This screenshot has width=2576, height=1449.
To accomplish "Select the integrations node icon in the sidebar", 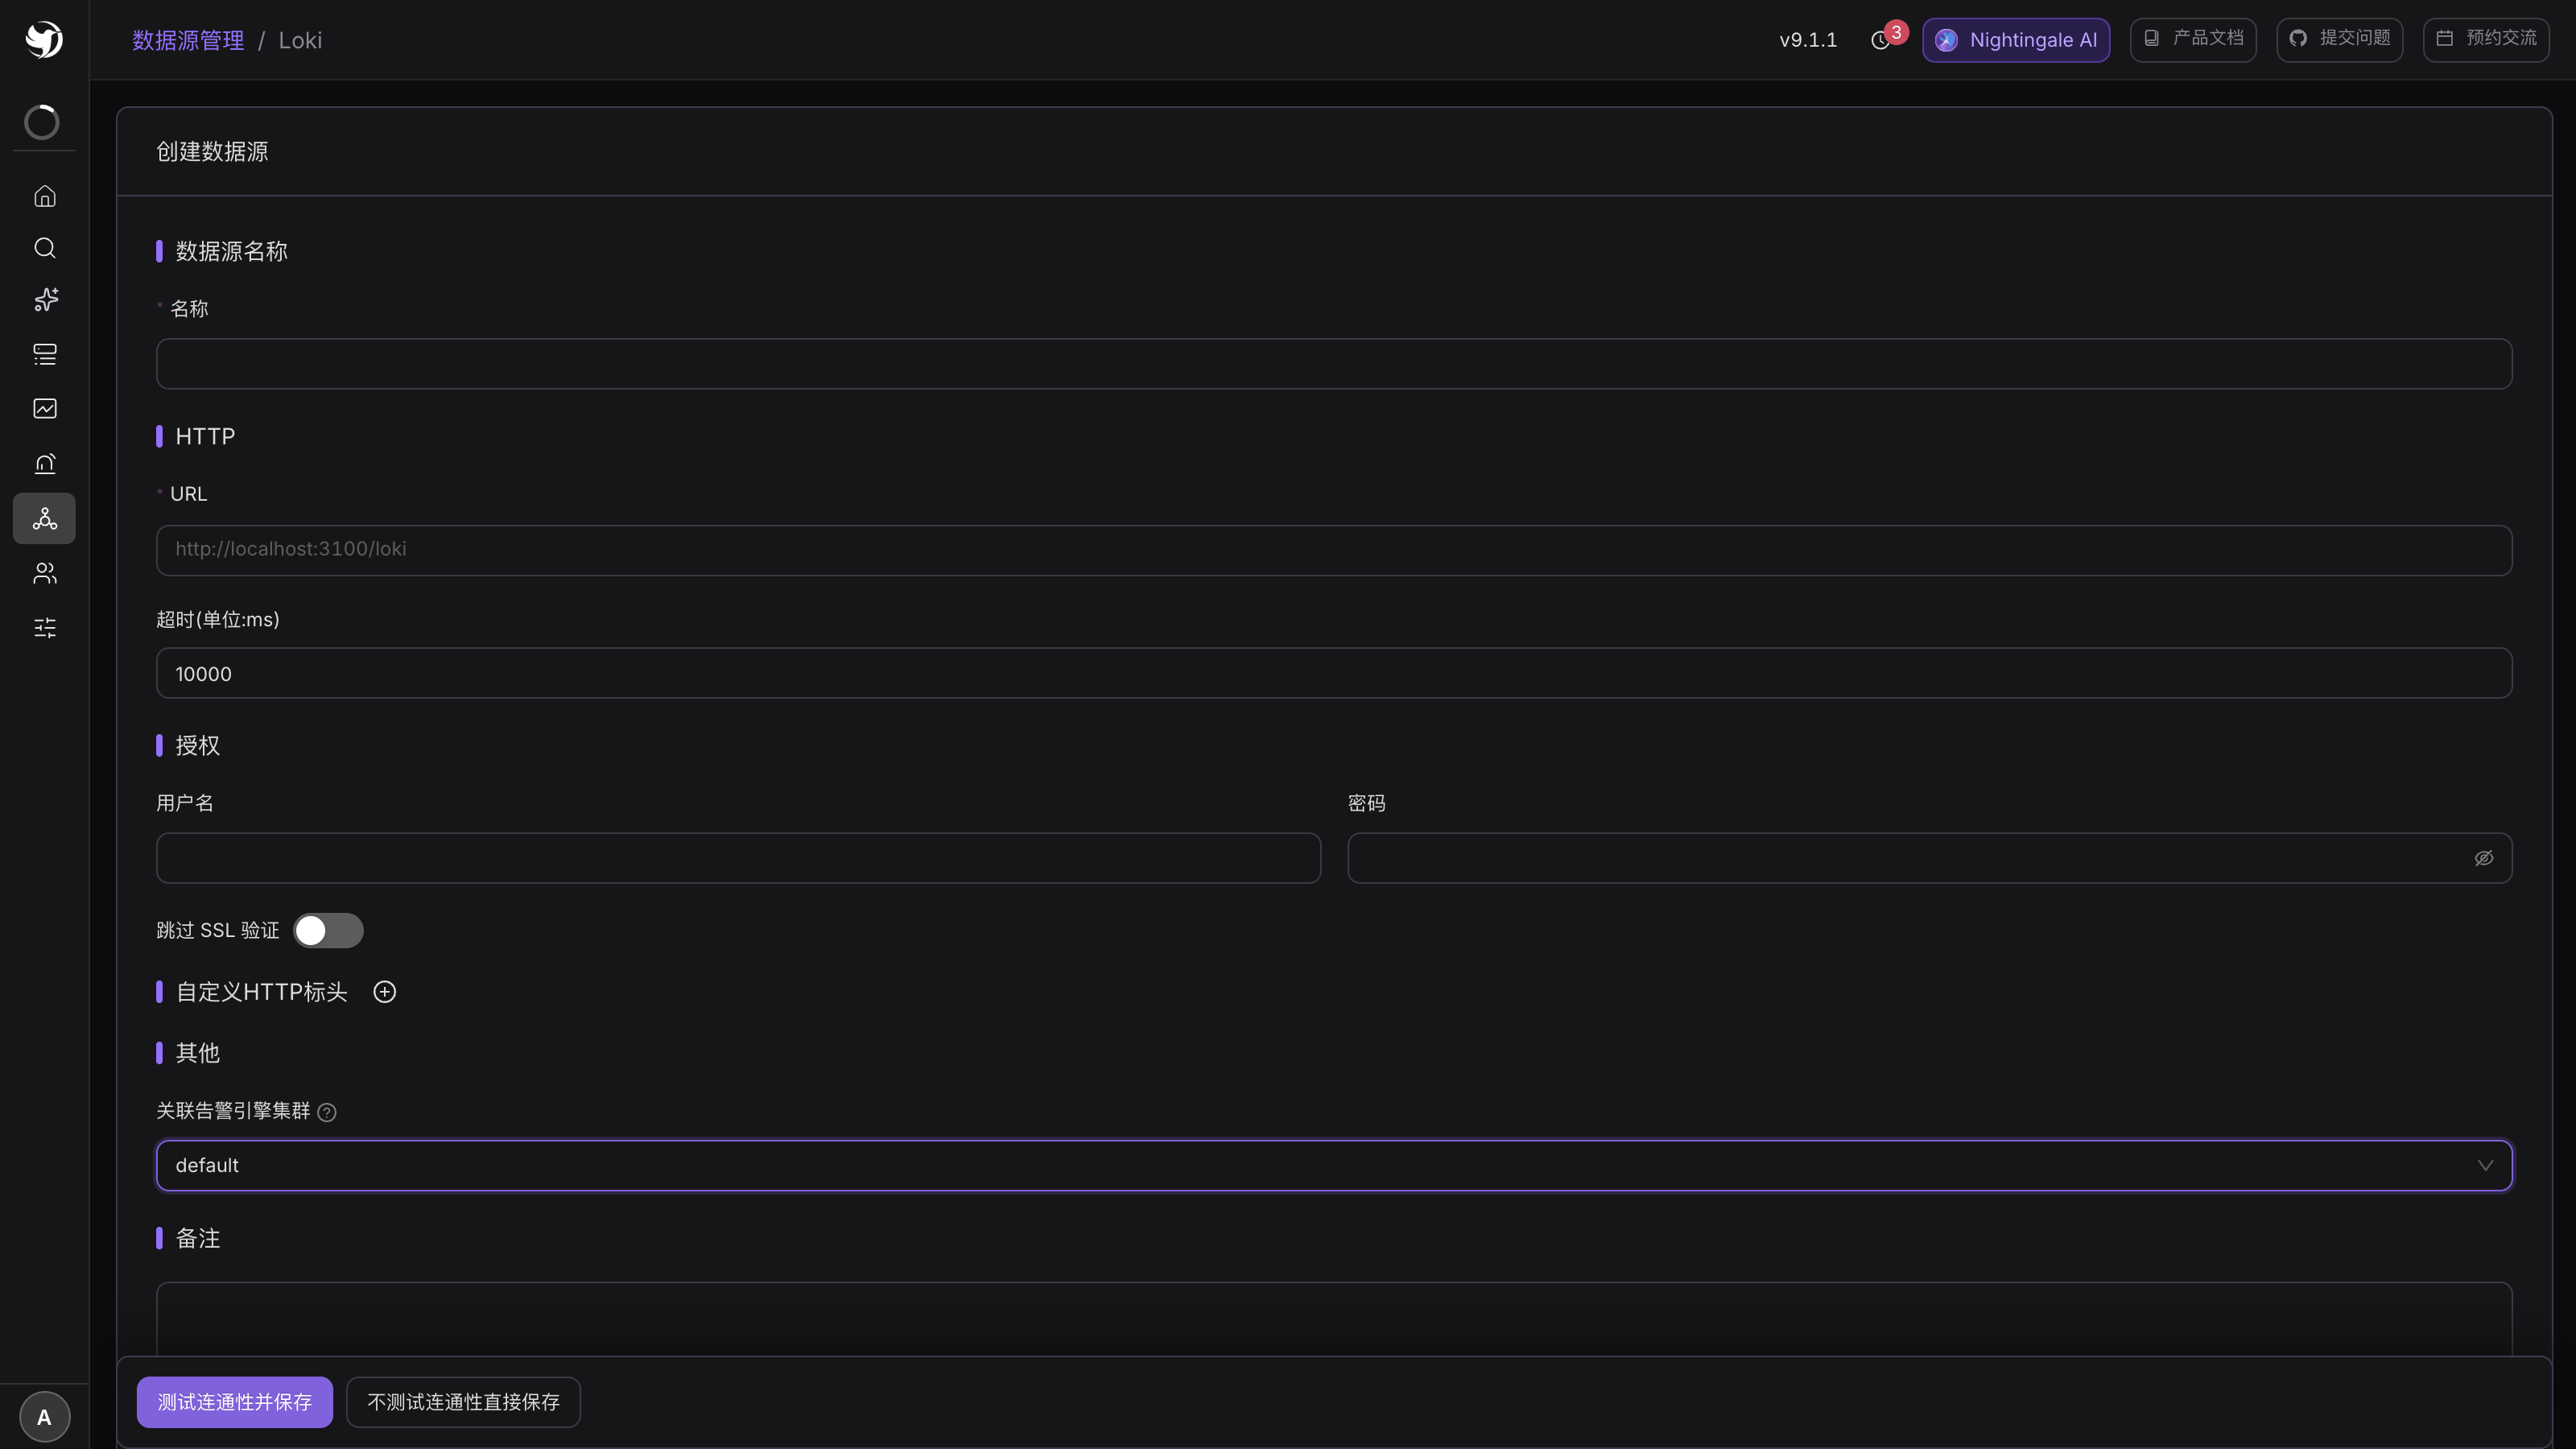I will coord(44,518).
